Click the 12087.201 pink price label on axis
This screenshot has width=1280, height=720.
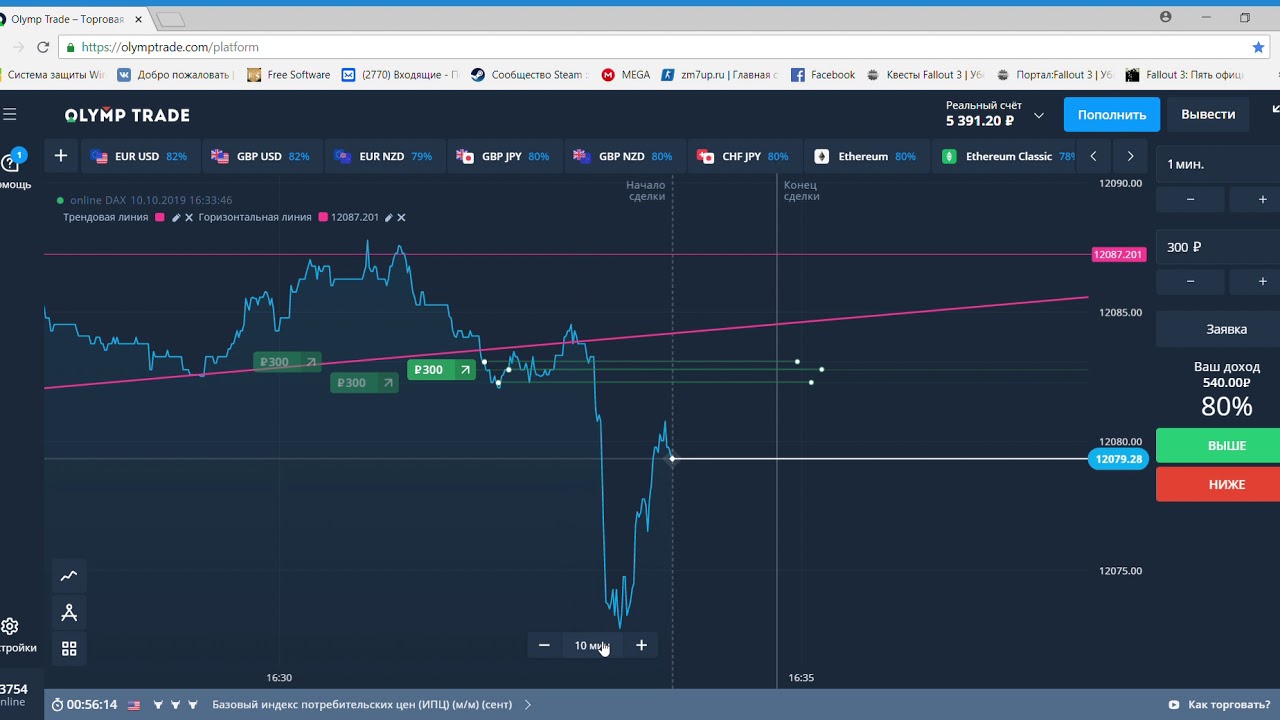(x=1118, y=255)
